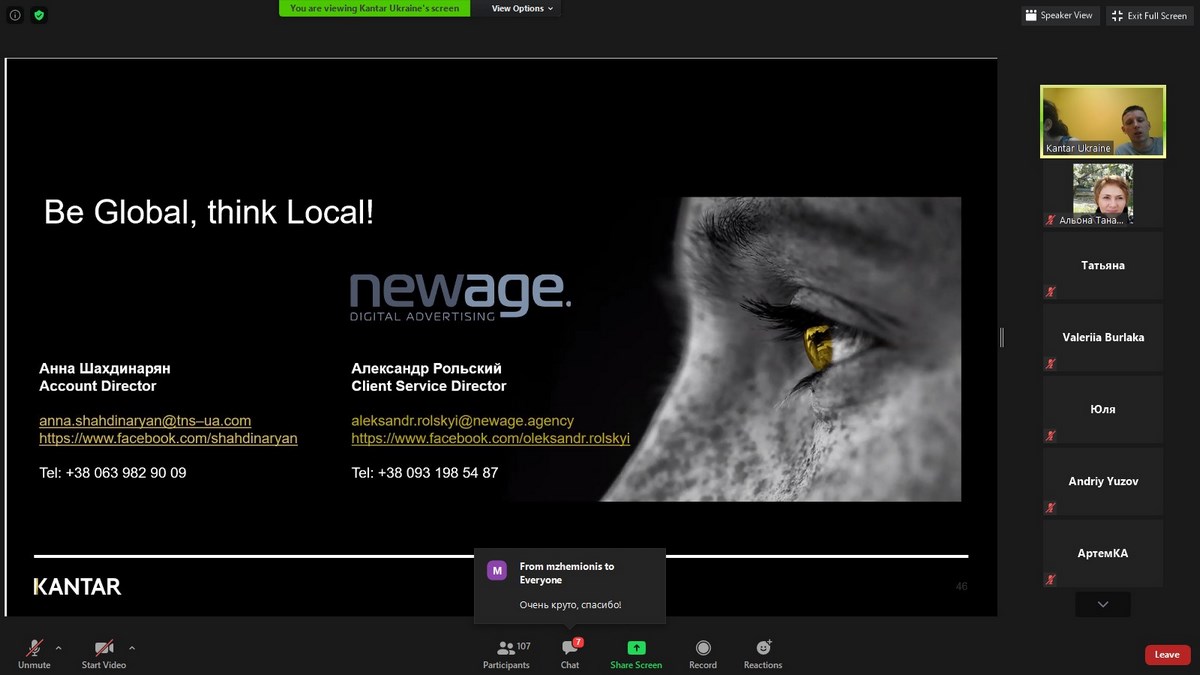Click the Share Screen button
Image resolution: width=1200 pixels, height=675 pixels.
coord(636,654)
